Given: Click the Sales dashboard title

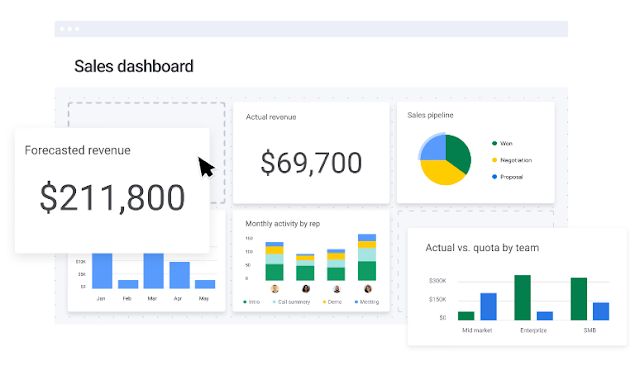Looking at the screenshot, I should 134,67.
